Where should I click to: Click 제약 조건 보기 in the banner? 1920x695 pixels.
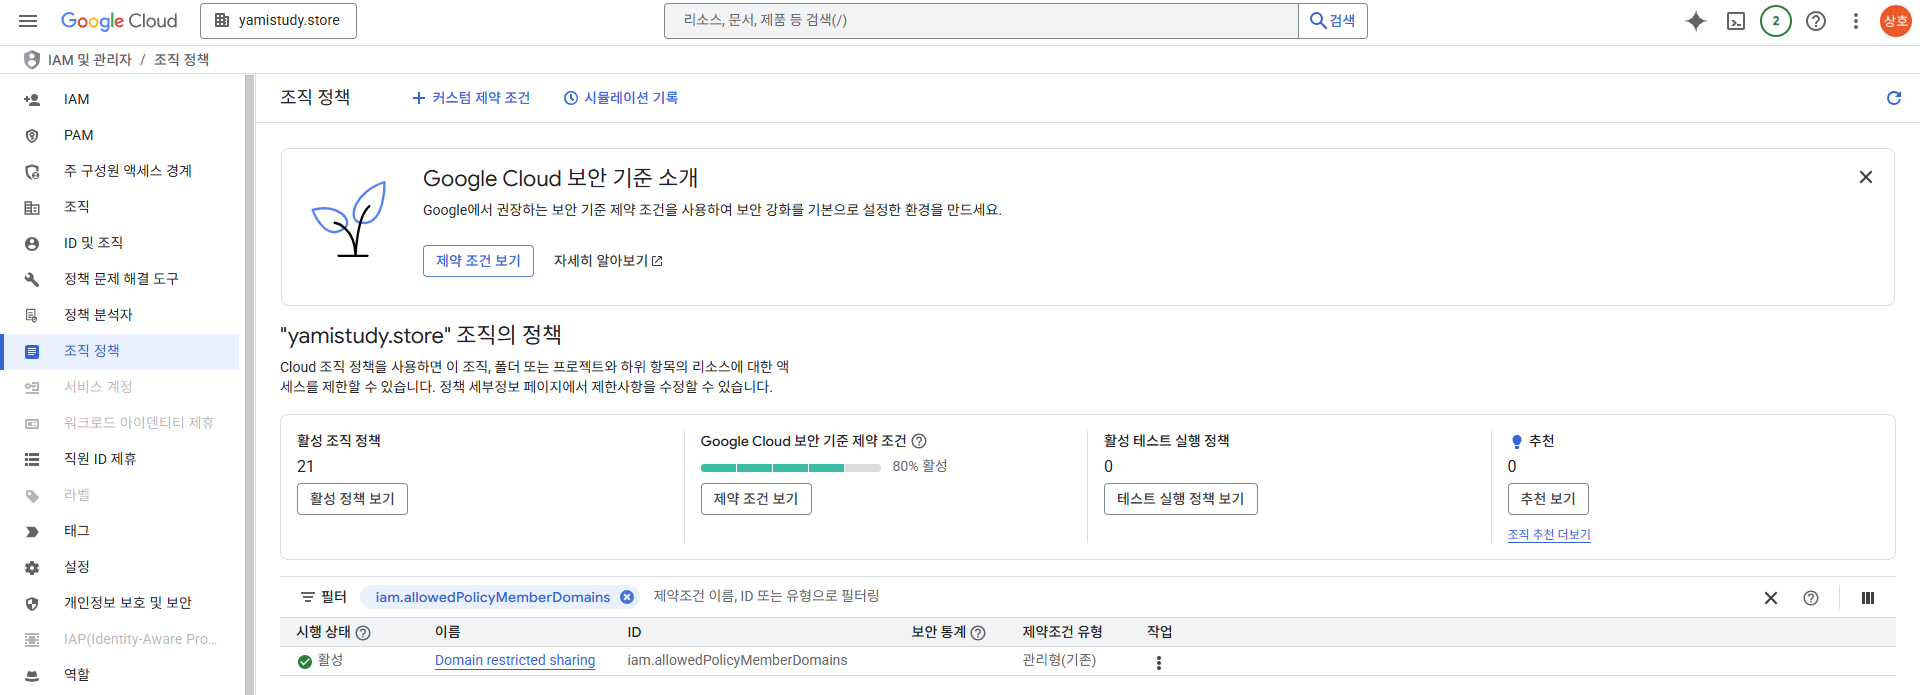(478, 261)
